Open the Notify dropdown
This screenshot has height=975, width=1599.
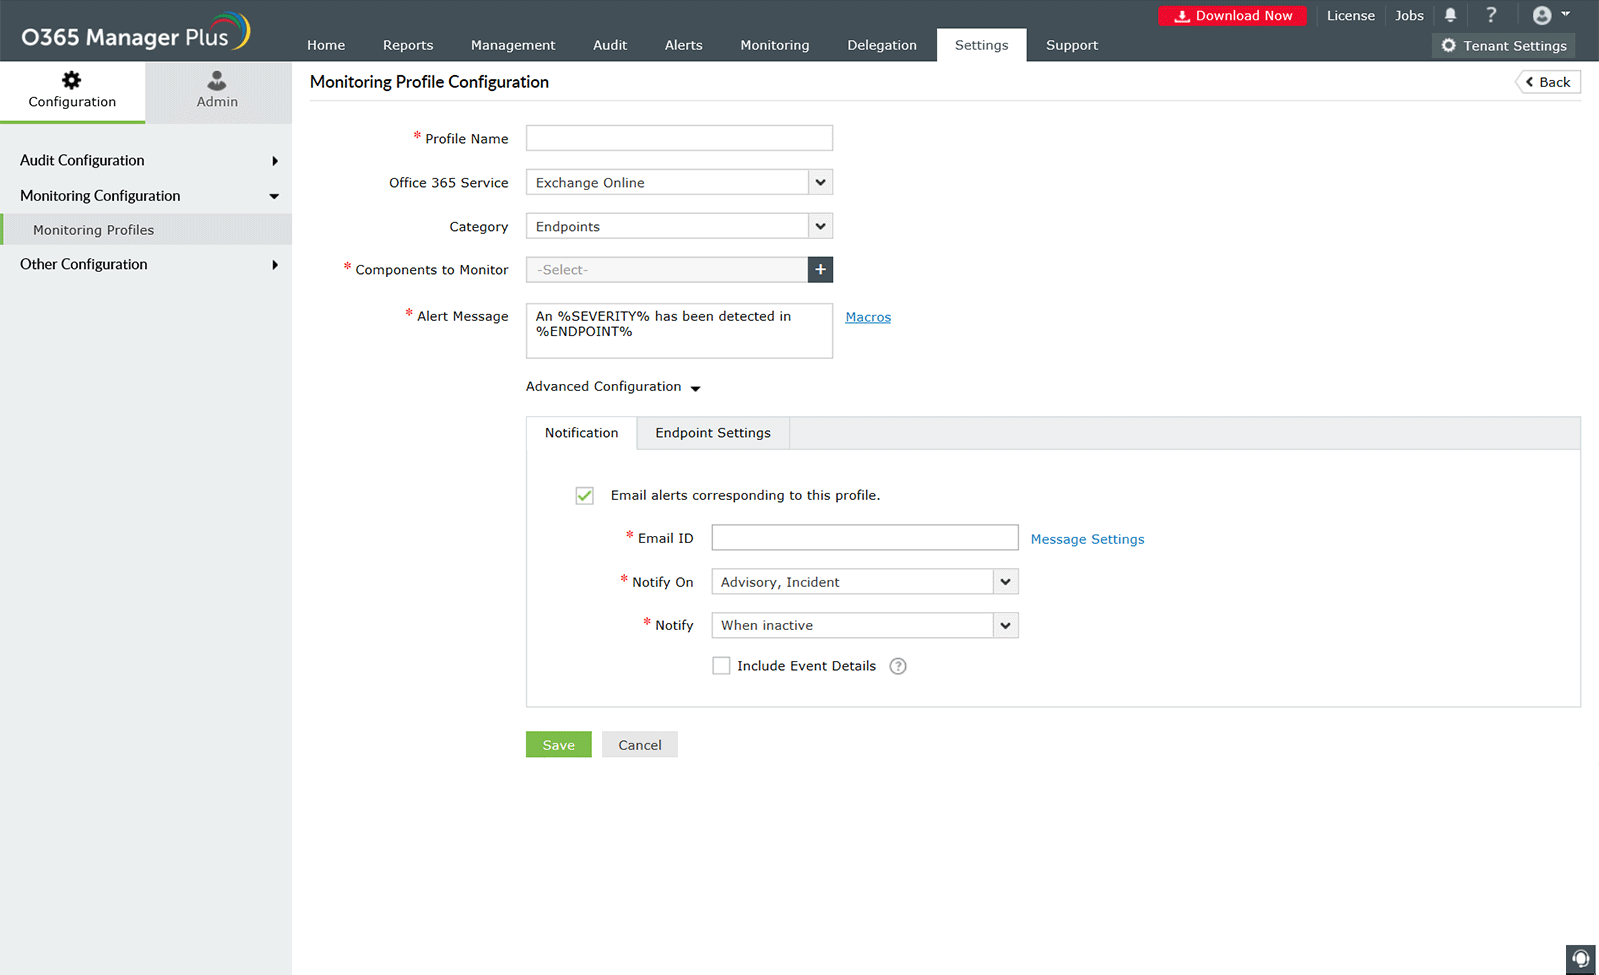tap(865, 625)
